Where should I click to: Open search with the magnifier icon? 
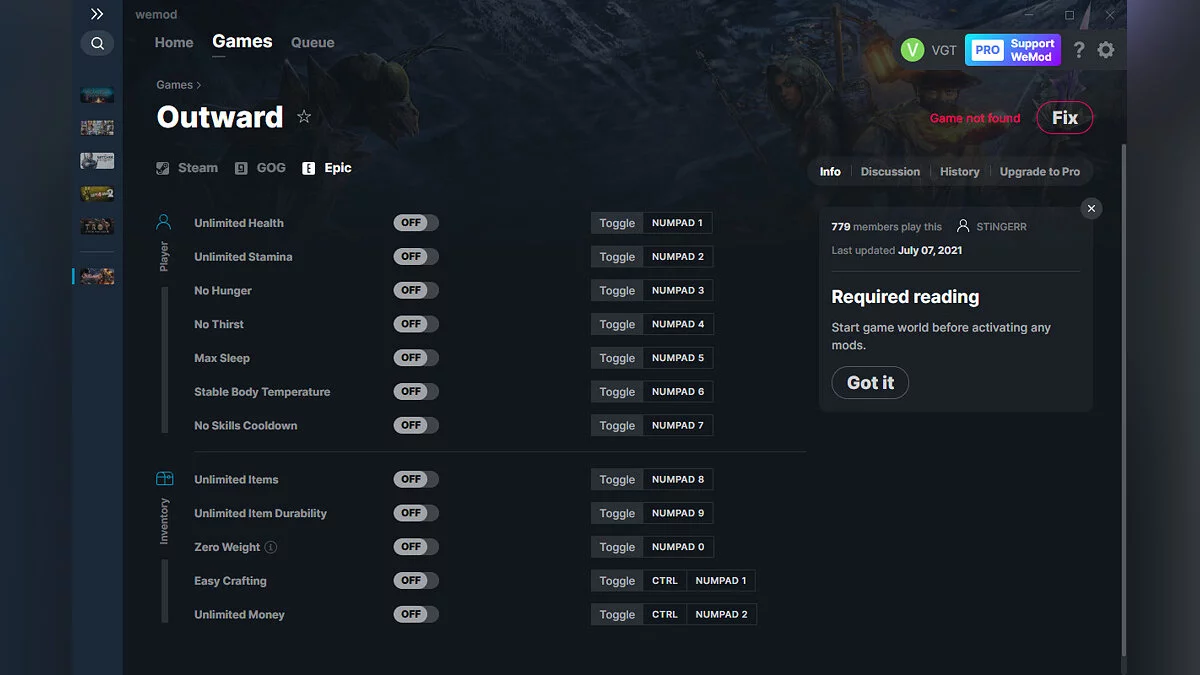pos(97,43)
